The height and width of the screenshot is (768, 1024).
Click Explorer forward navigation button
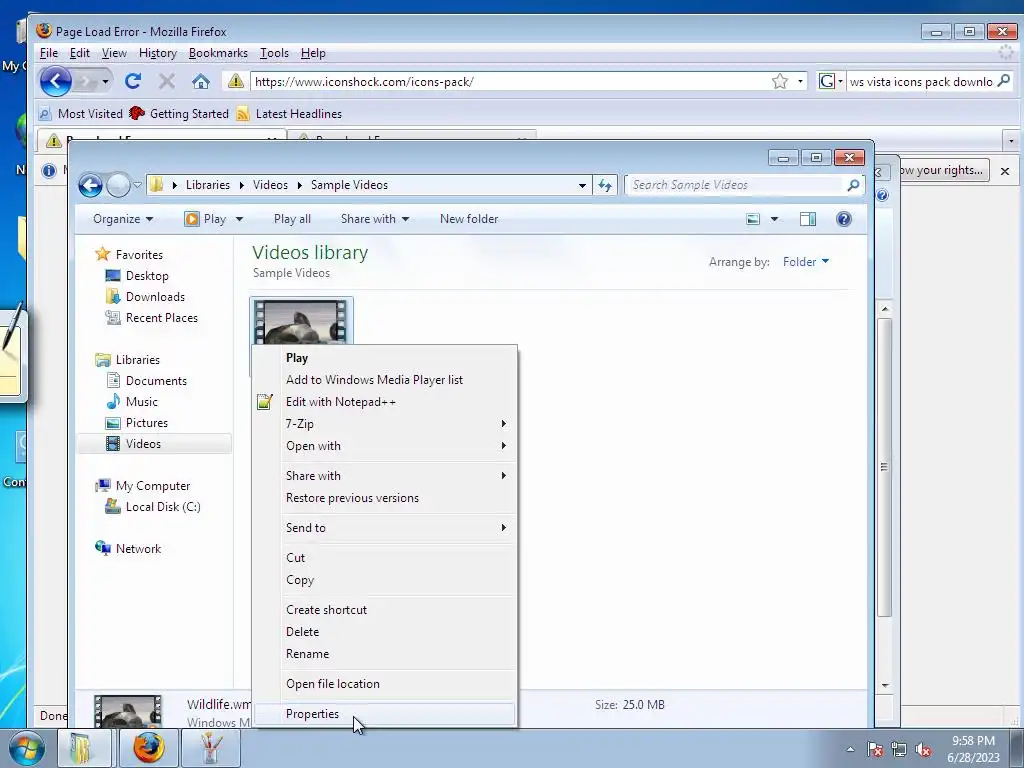click(118, 185)
